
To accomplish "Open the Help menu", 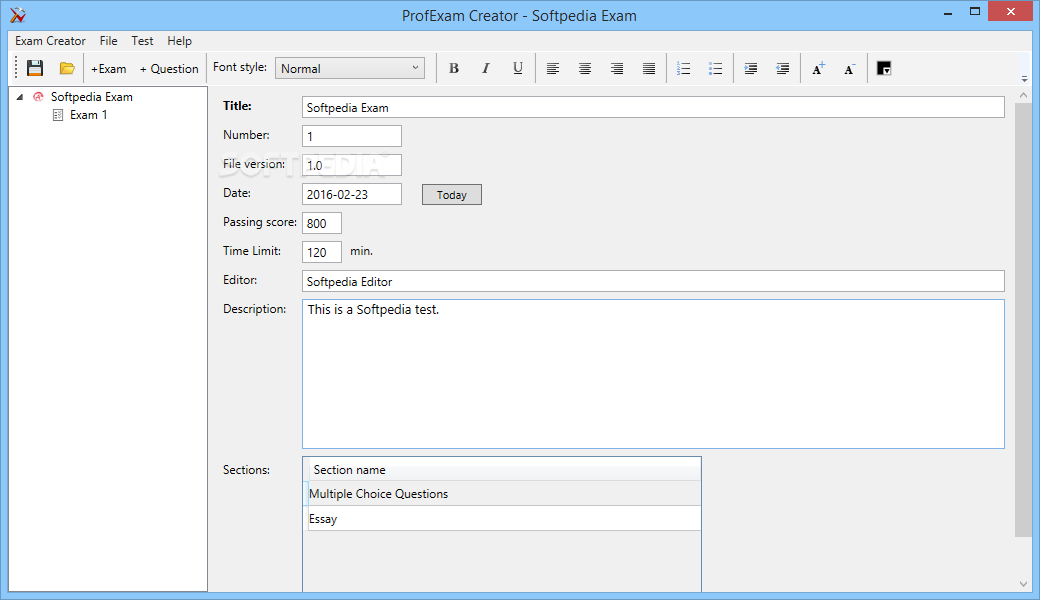I will (179, 41).
